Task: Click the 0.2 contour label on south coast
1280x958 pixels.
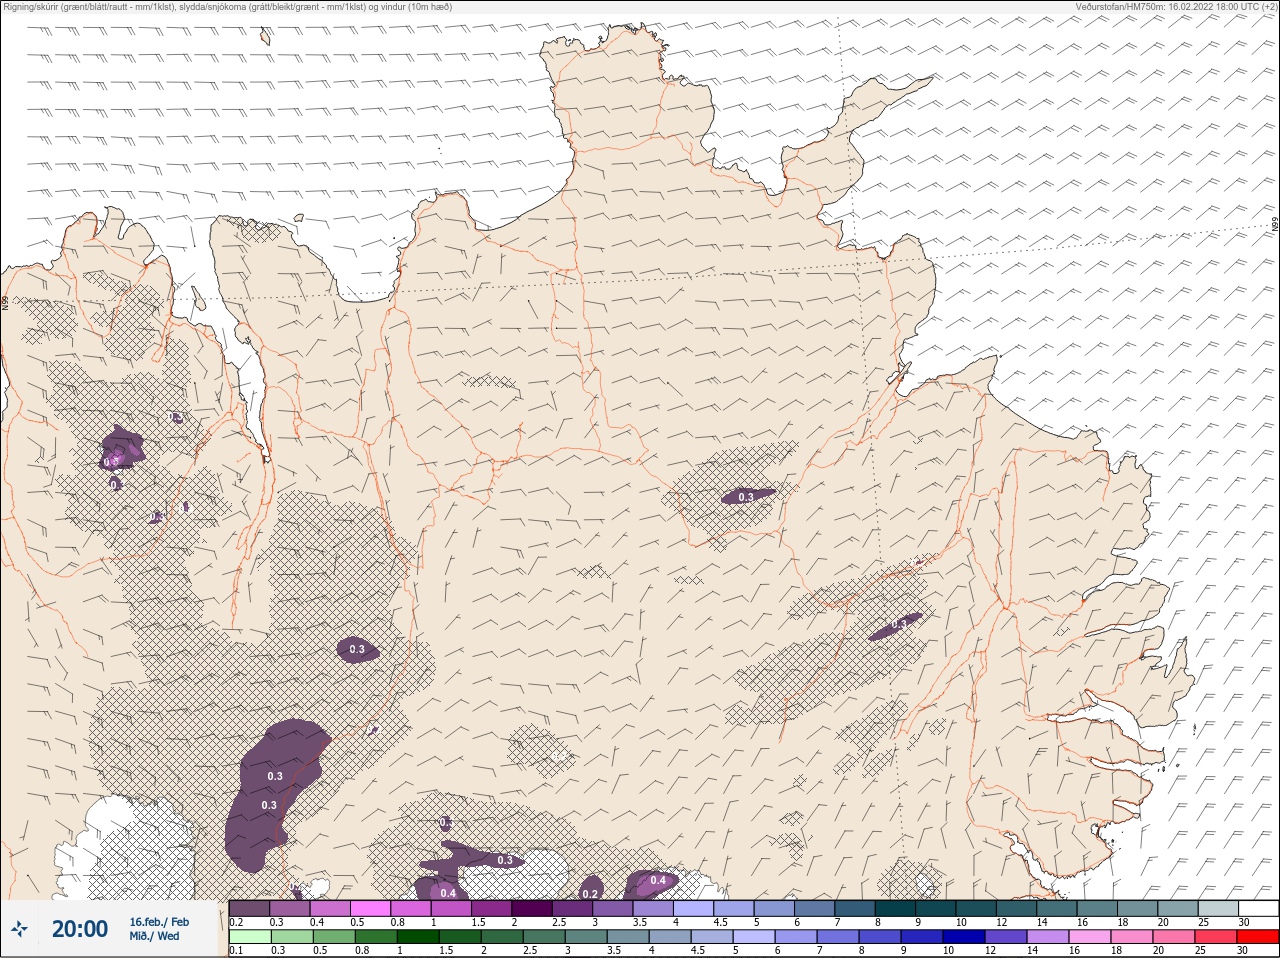Action: [x=590, y=894]
